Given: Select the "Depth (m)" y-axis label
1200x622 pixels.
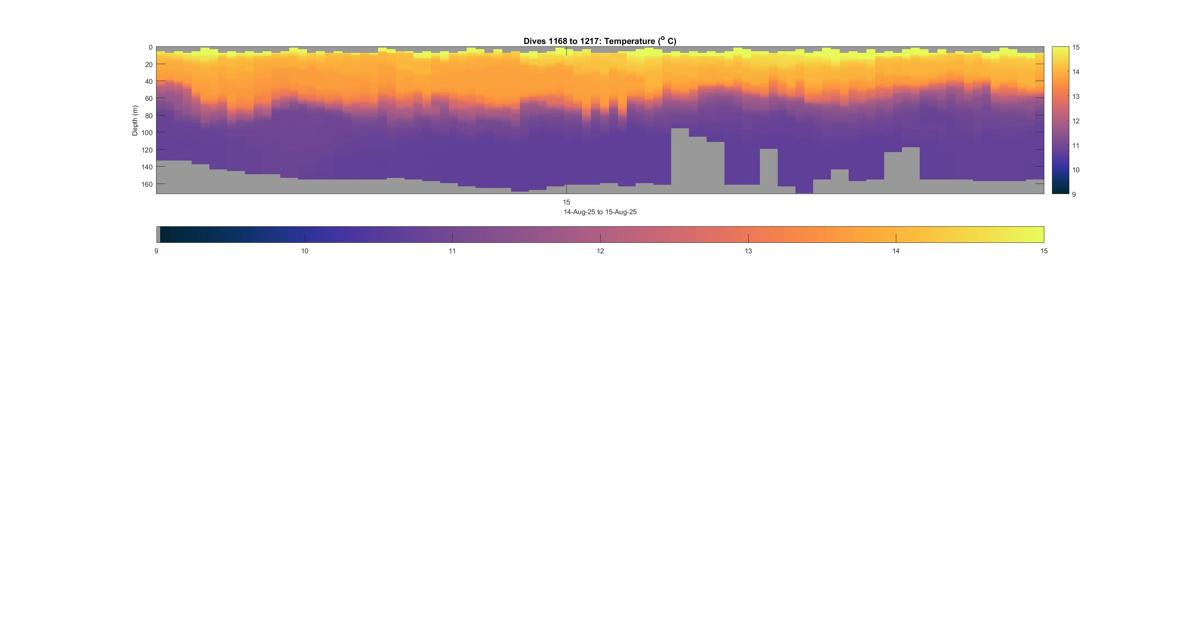Looking at the screenshot, I should click(x=135, y=120).
